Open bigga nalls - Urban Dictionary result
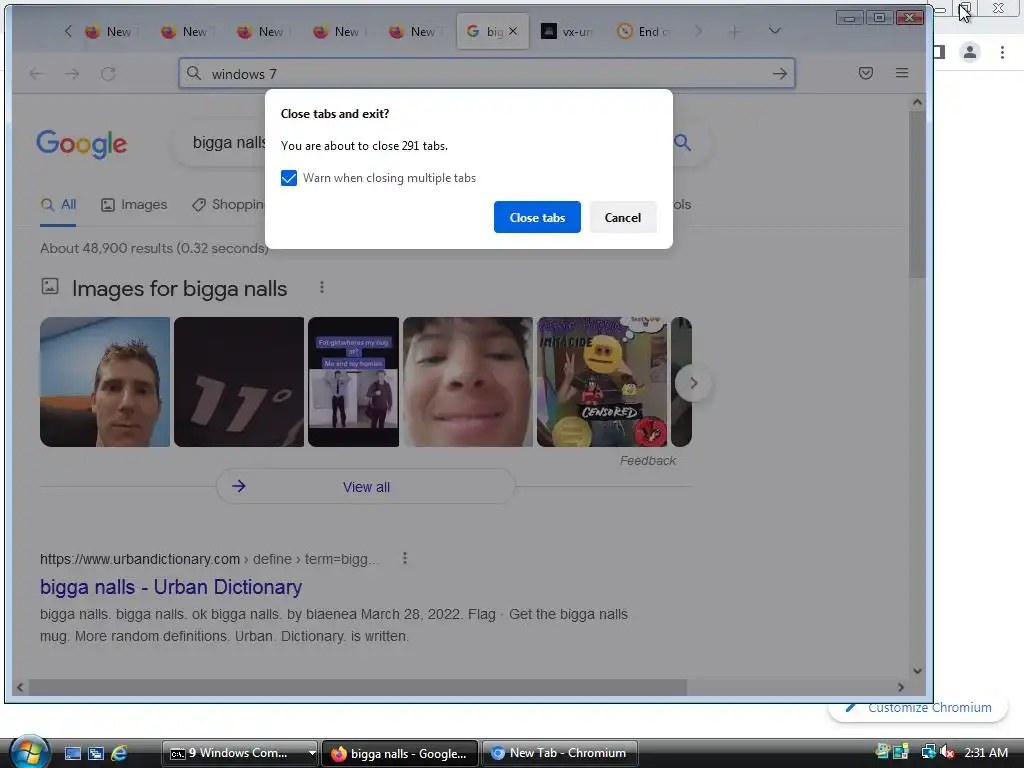Image resolution: width=1024 pixels, height=768 pixels. (171, 587)
